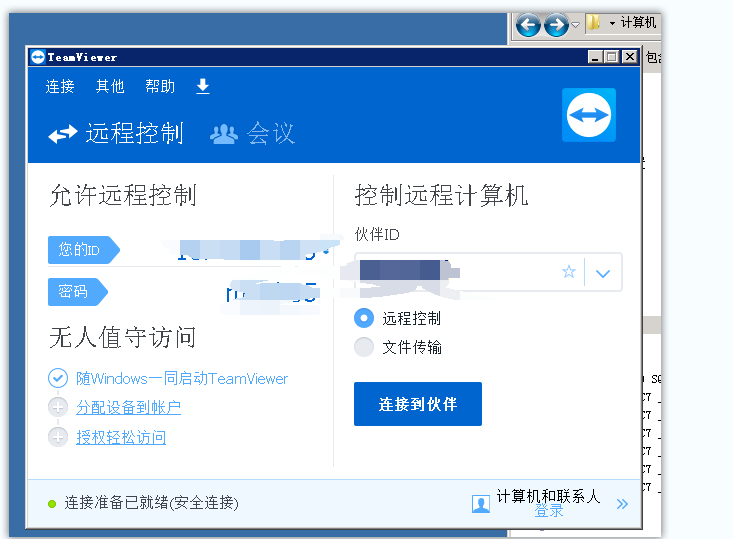Click the contacts person icon in footer
Viewport: 733px width, 539px height.
(x=481, y=504)
